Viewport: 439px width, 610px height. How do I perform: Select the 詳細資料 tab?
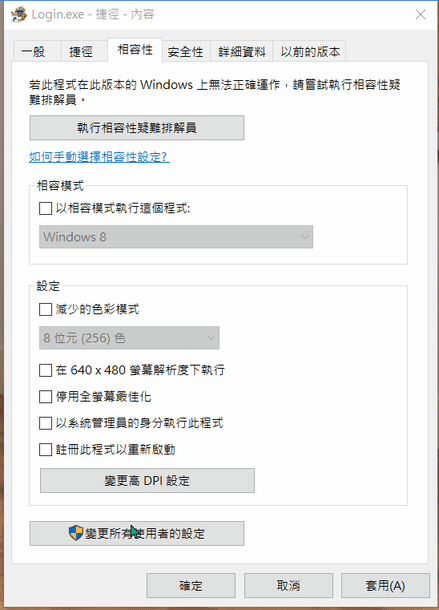(x=241, y=51)
